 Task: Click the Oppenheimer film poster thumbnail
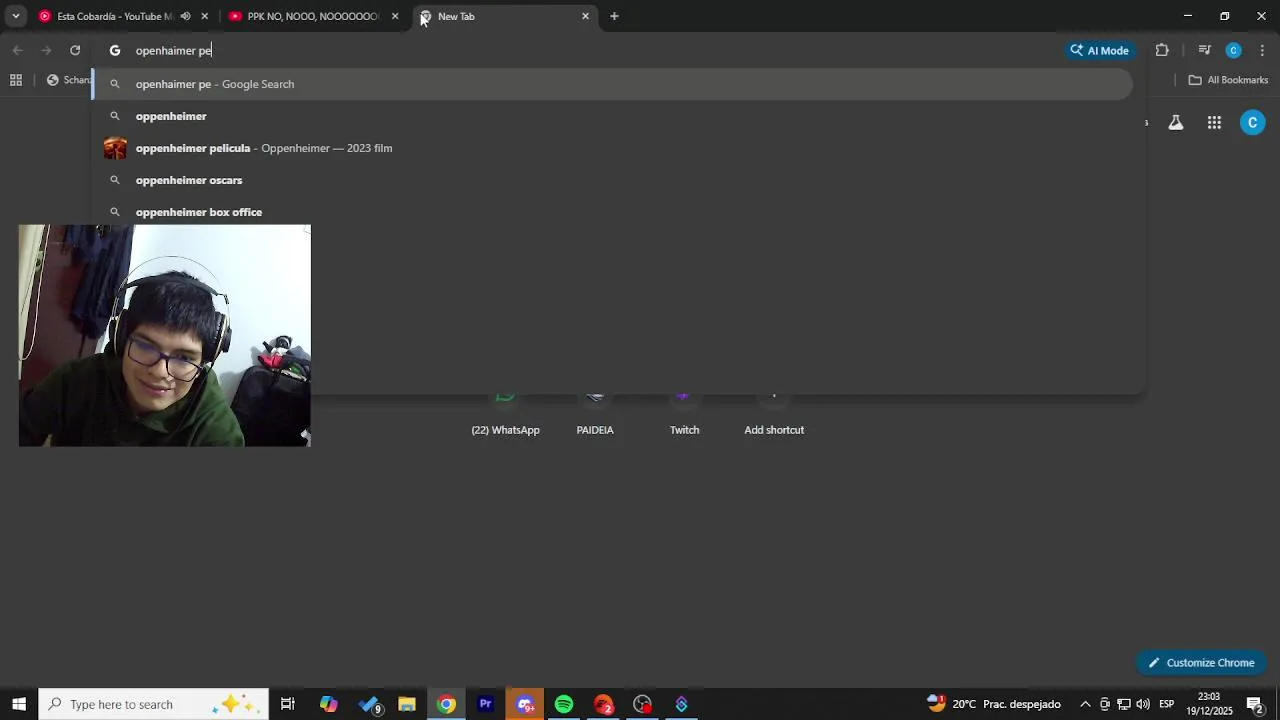point(116,148)
